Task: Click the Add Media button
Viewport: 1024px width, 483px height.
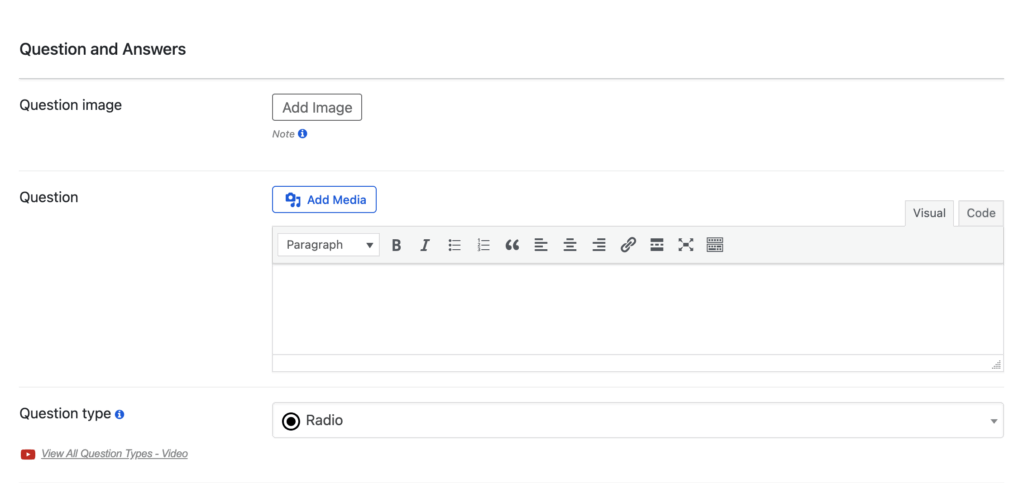Action: tap(324, 200)
